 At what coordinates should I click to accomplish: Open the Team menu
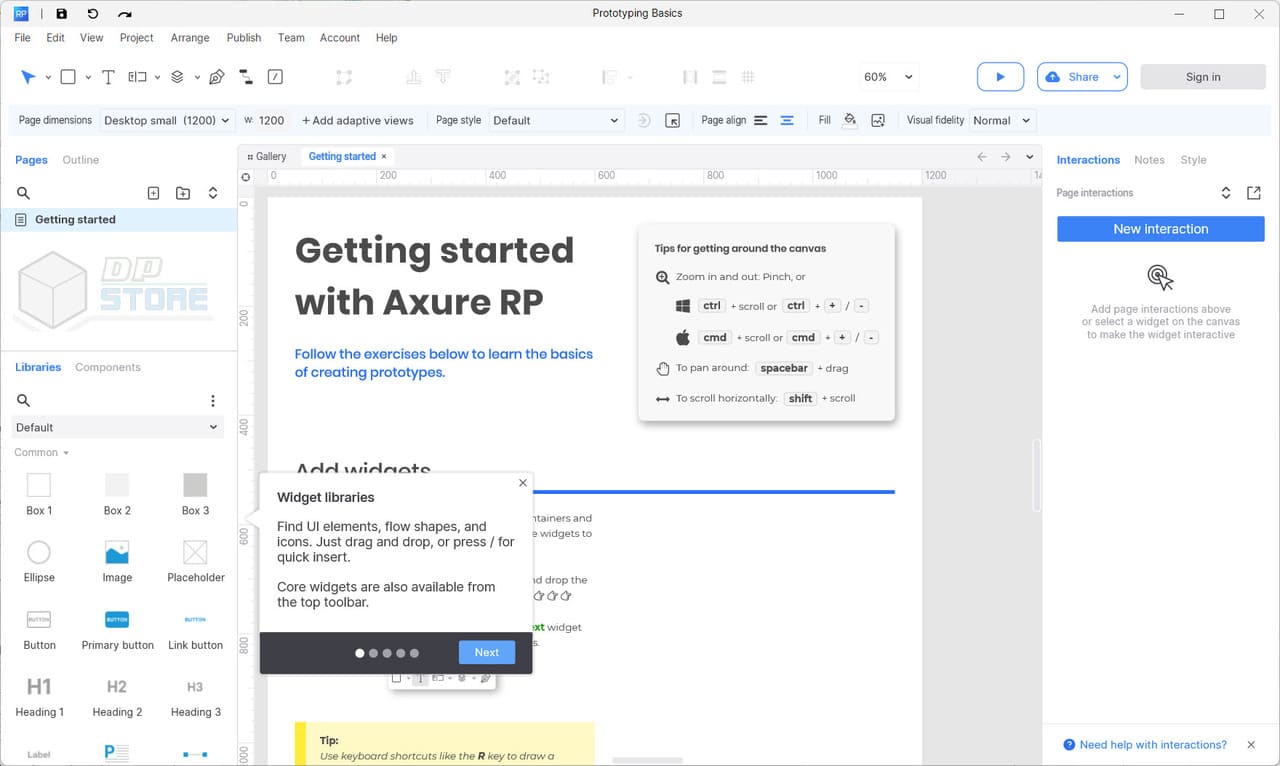(291, 38)
